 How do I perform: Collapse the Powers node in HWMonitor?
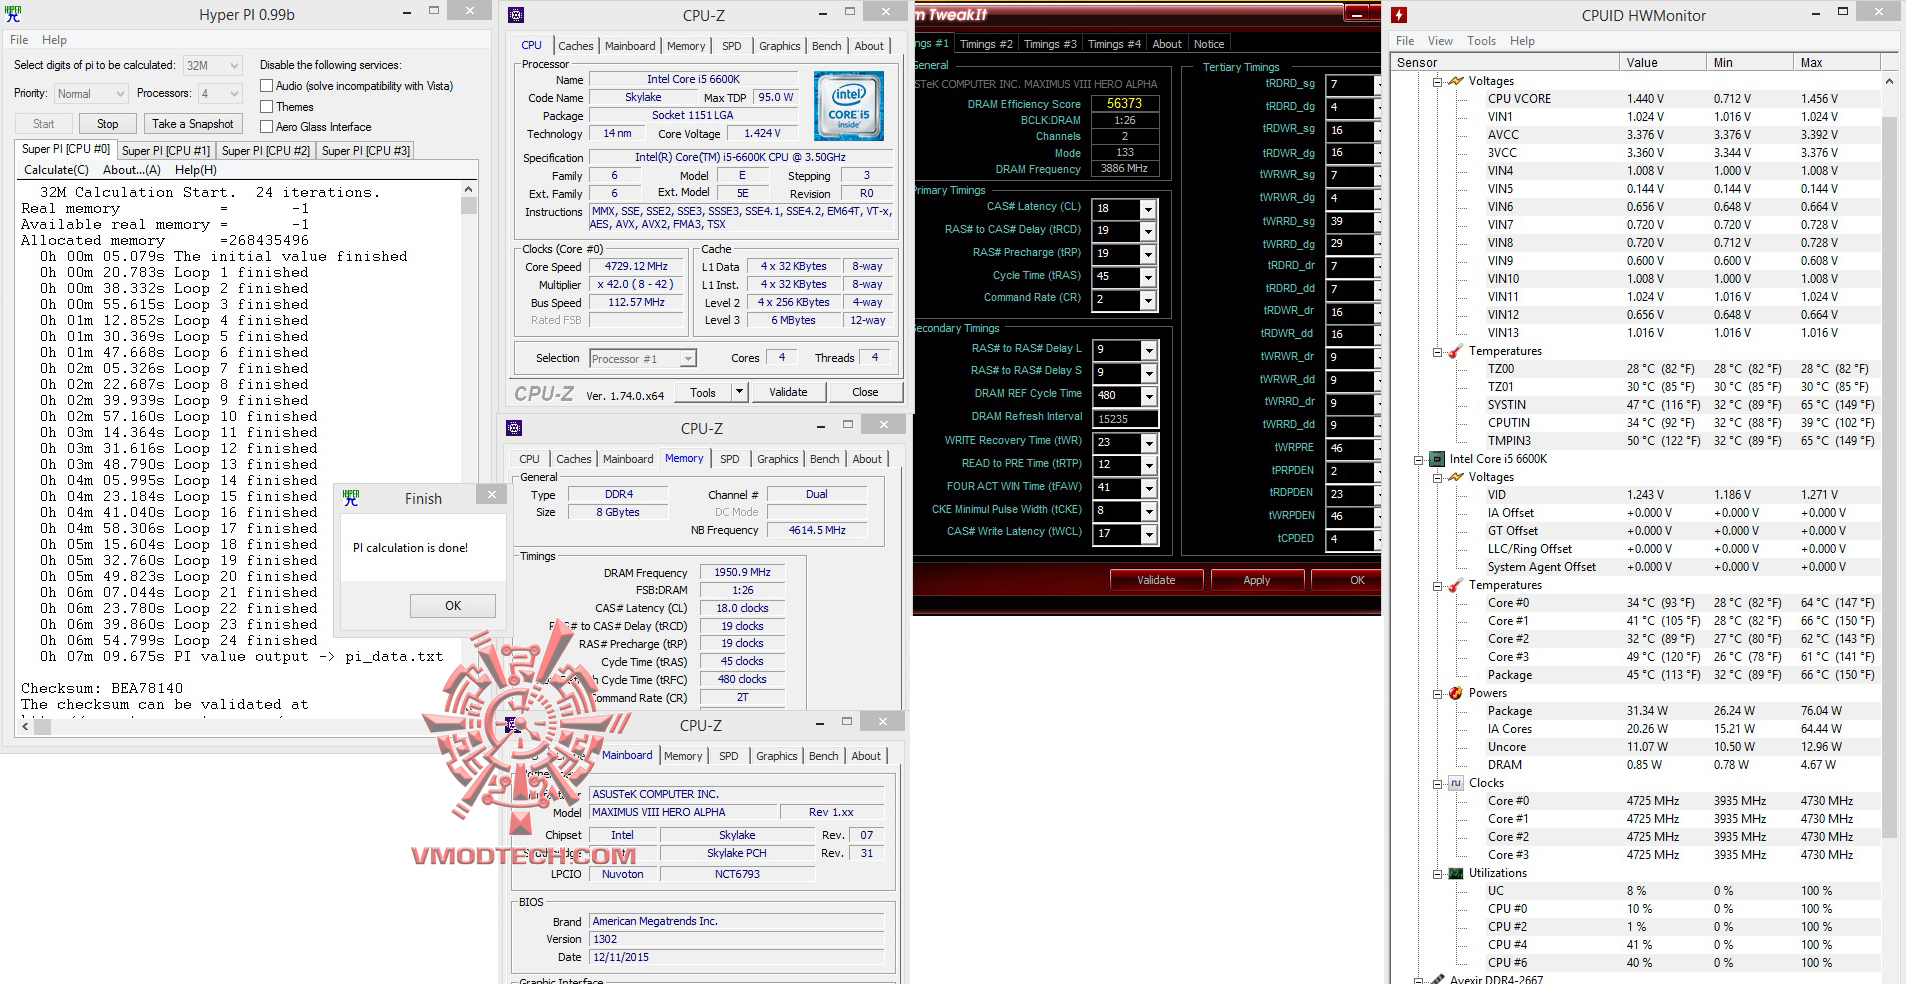pos(1437,694)
